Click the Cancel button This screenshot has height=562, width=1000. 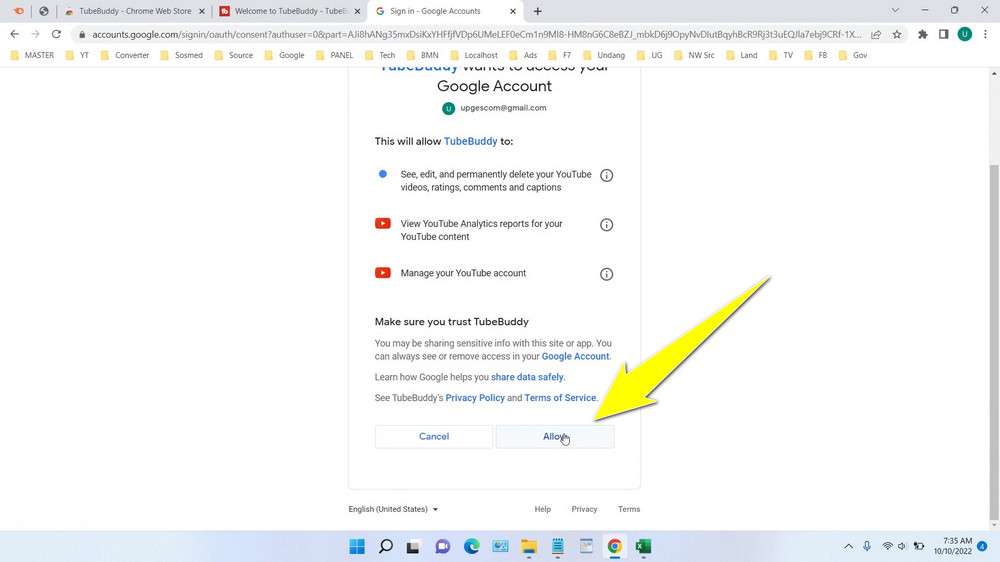(x=434, y=437)
